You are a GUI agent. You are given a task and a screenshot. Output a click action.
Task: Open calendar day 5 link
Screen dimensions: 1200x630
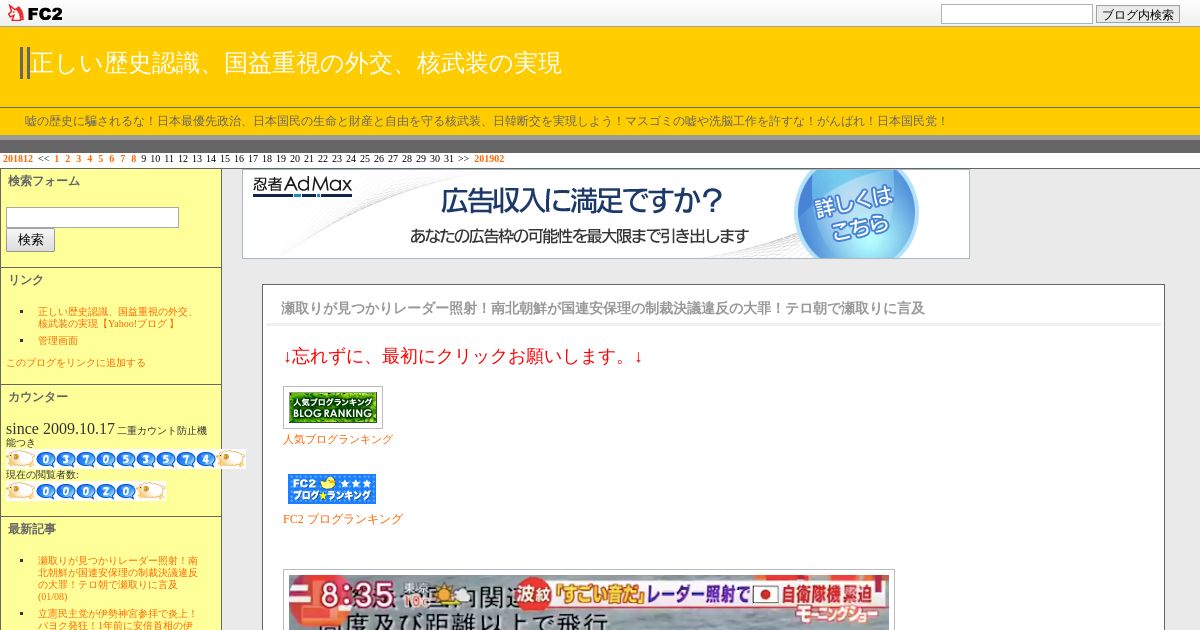(x=100, y=159)
